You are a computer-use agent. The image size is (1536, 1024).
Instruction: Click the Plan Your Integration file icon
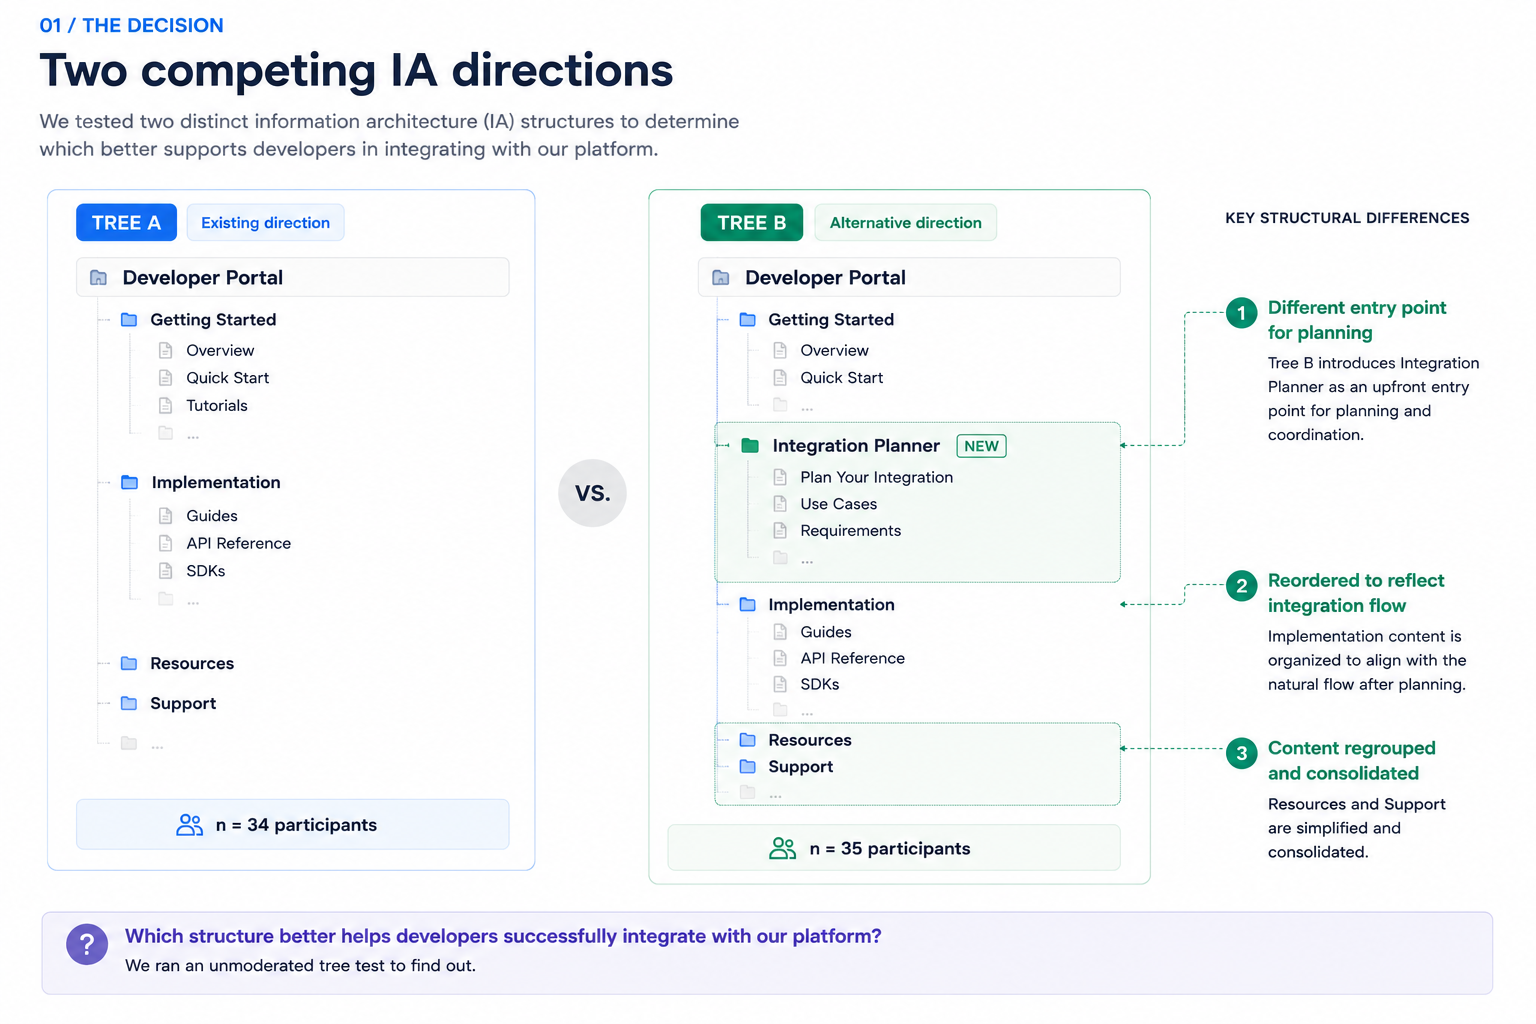(780, 478)
